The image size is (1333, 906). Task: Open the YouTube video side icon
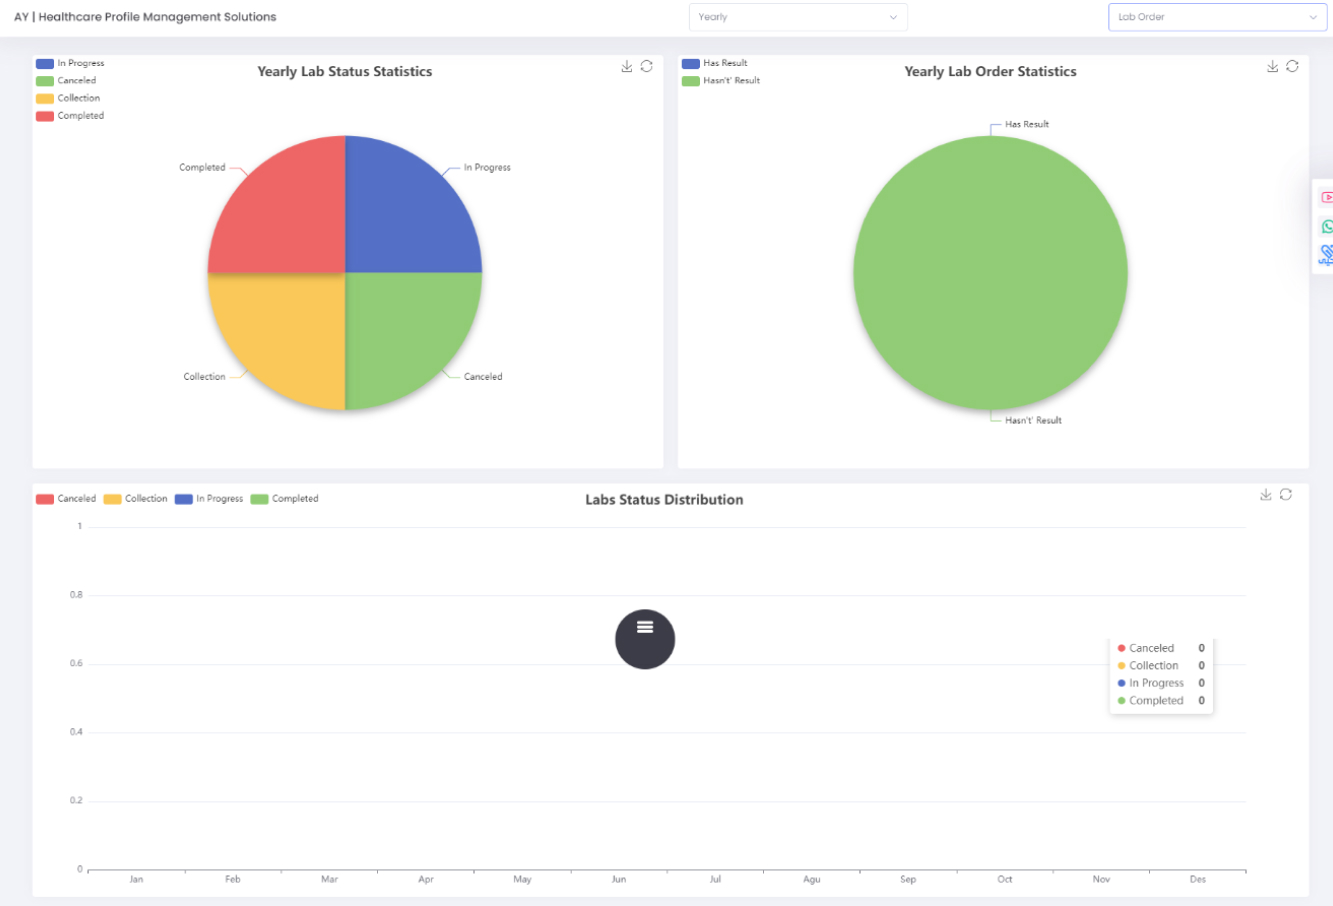tap(1326, 197)
